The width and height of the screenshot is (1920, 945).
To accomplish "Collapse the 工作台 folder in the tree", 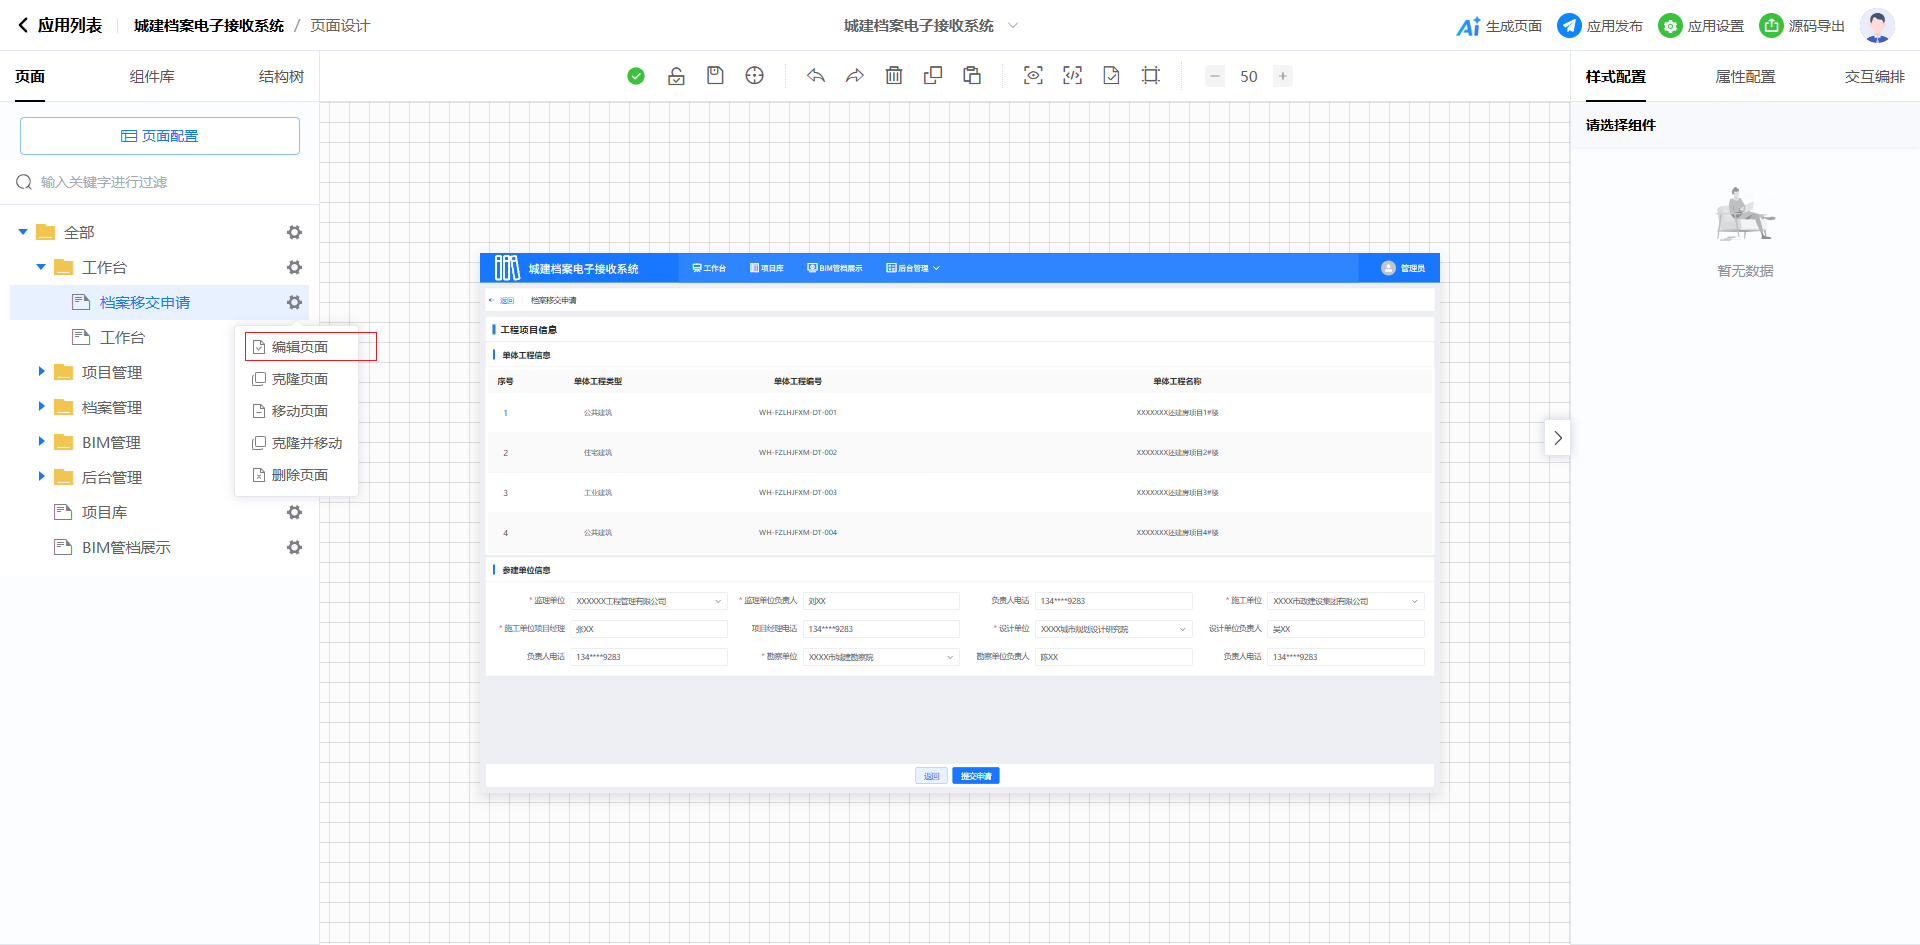I will pos(41,267).
